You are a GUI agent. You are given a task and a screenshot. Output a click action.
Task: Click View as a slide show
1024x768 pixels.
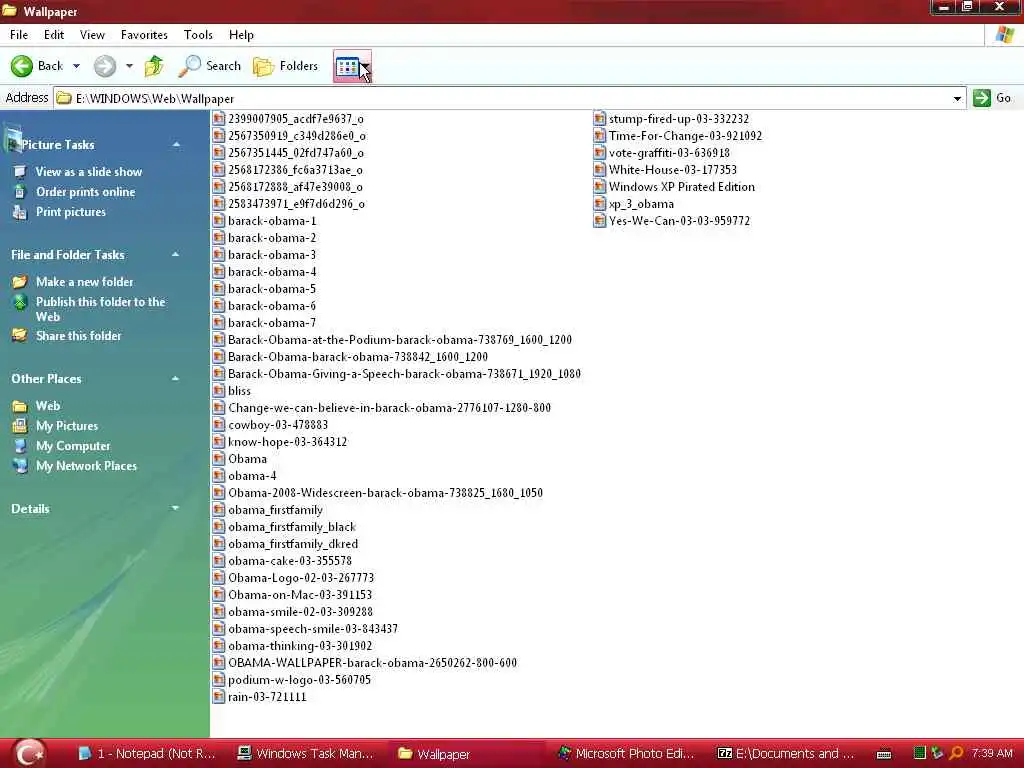point(88,172)
